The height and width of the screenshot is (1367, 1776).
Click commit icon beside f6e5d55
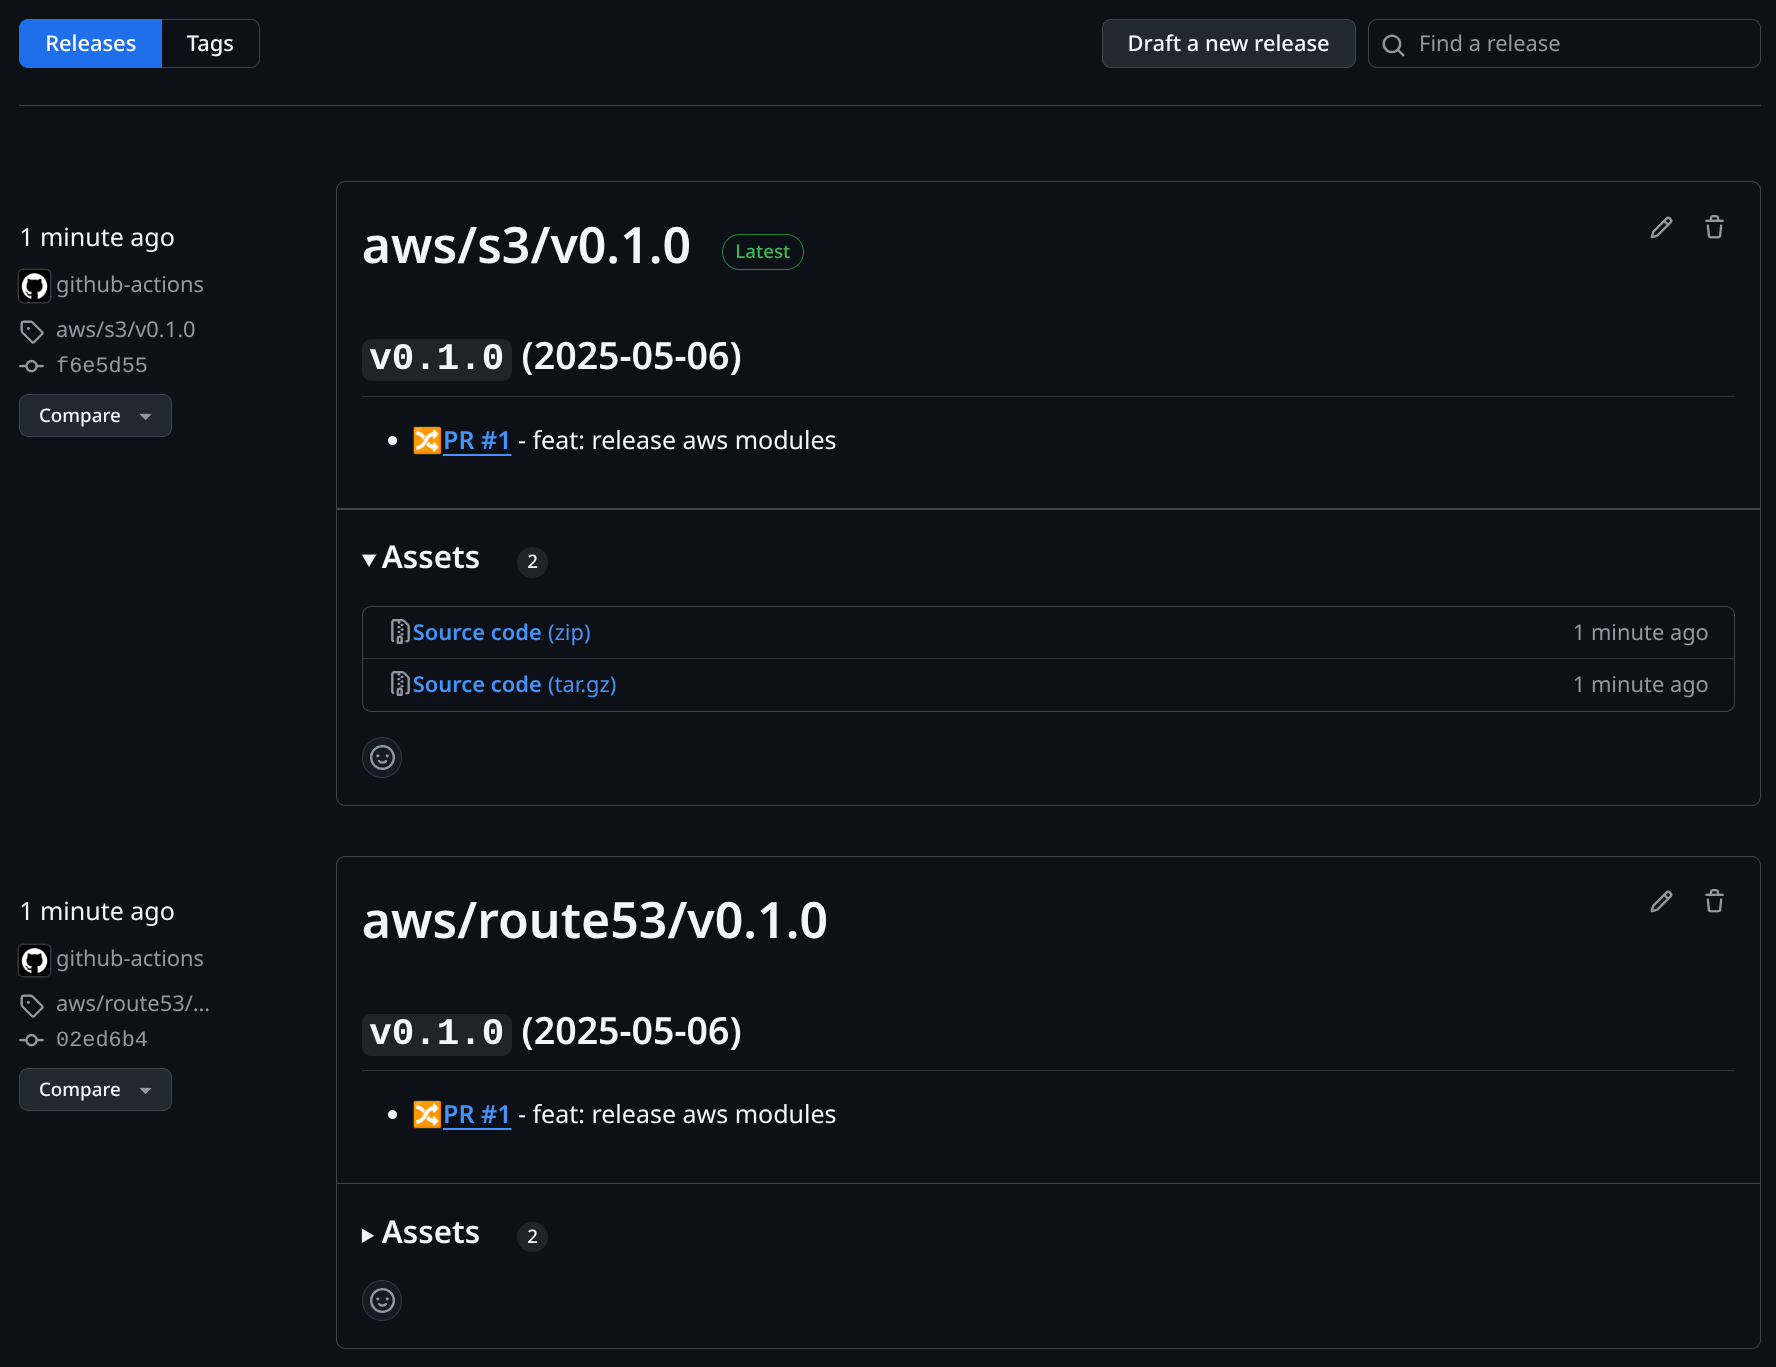point(32,366)
